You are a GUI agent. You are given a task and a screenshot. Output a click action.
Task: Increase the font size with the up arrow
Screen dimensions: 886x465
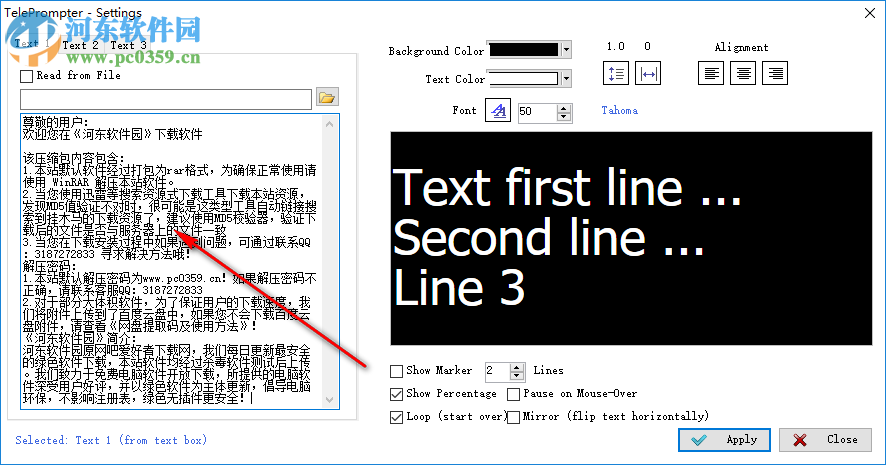[563, 108]
